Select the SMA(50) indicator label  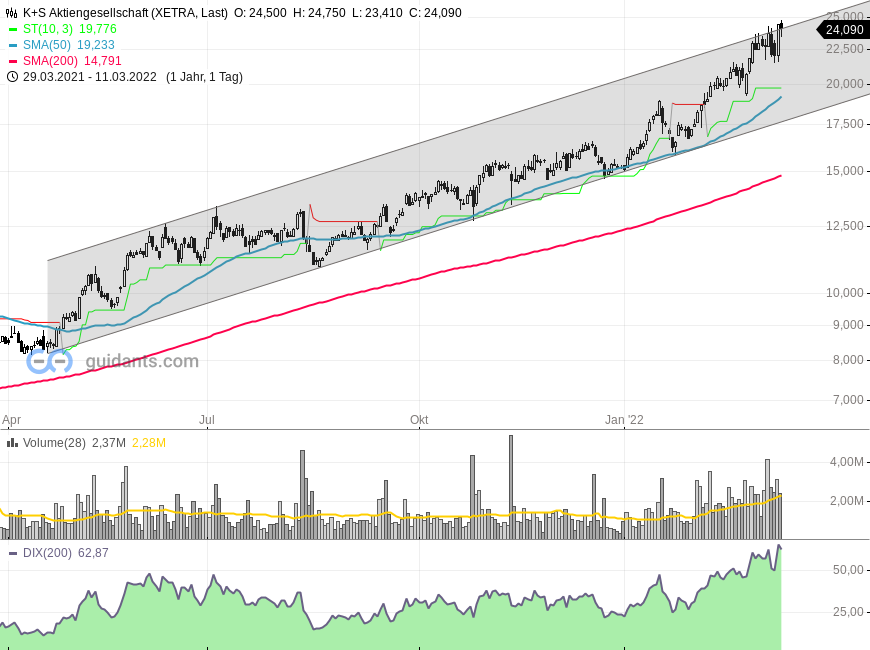click(x=47, y=45)
